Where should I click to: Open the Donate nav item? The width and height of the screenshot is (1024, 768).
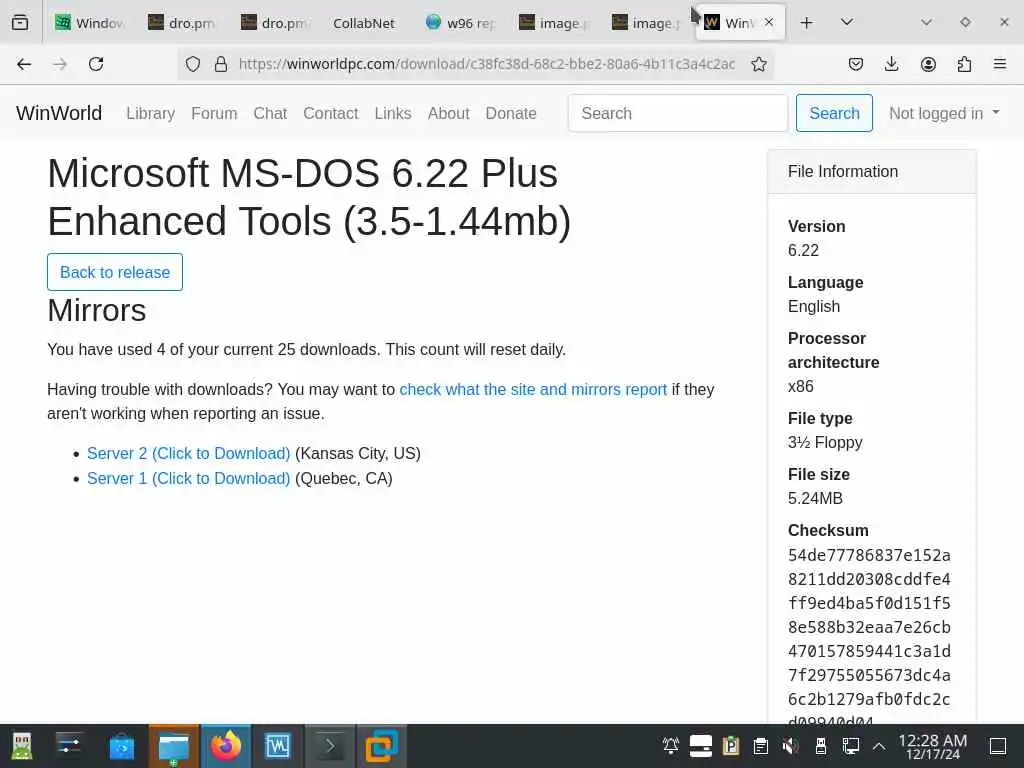coord(511,114)
